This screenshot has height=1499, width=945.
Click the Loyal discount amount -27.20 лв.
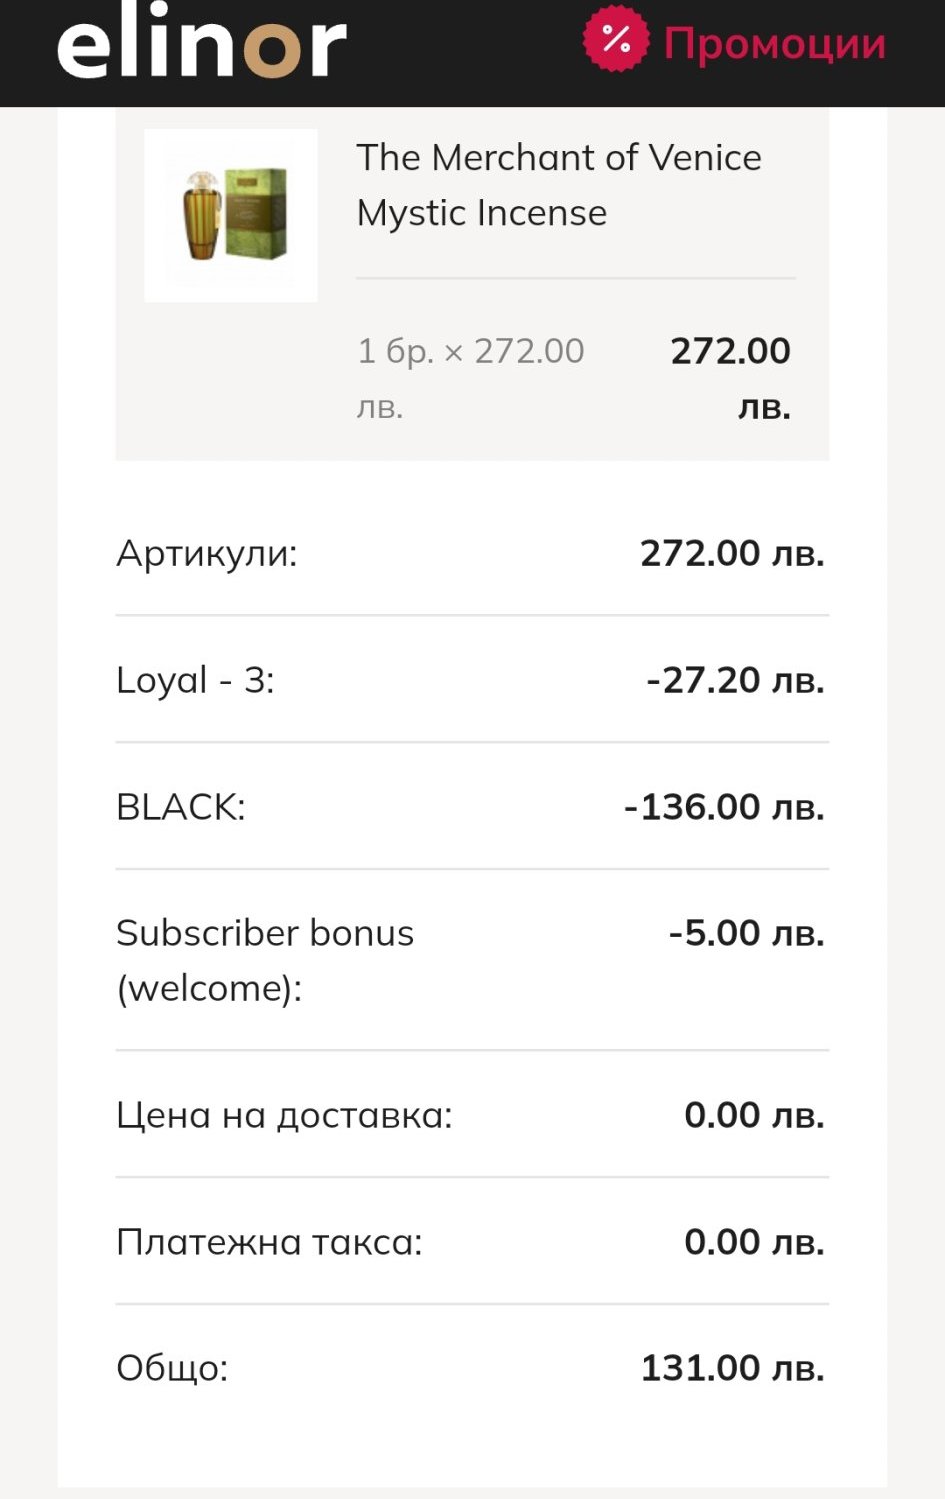click(735, 680)
